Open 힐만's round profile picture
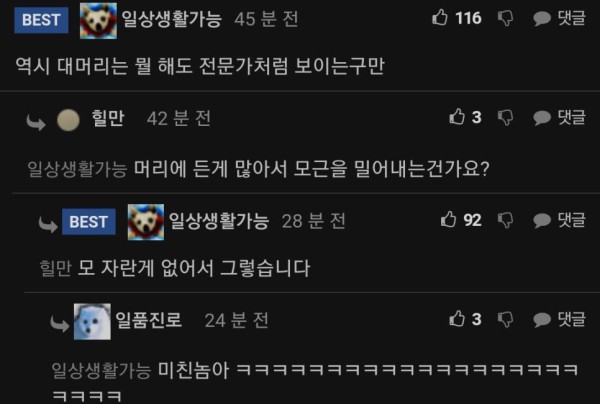The image size is (600, 404). (68, 120)
